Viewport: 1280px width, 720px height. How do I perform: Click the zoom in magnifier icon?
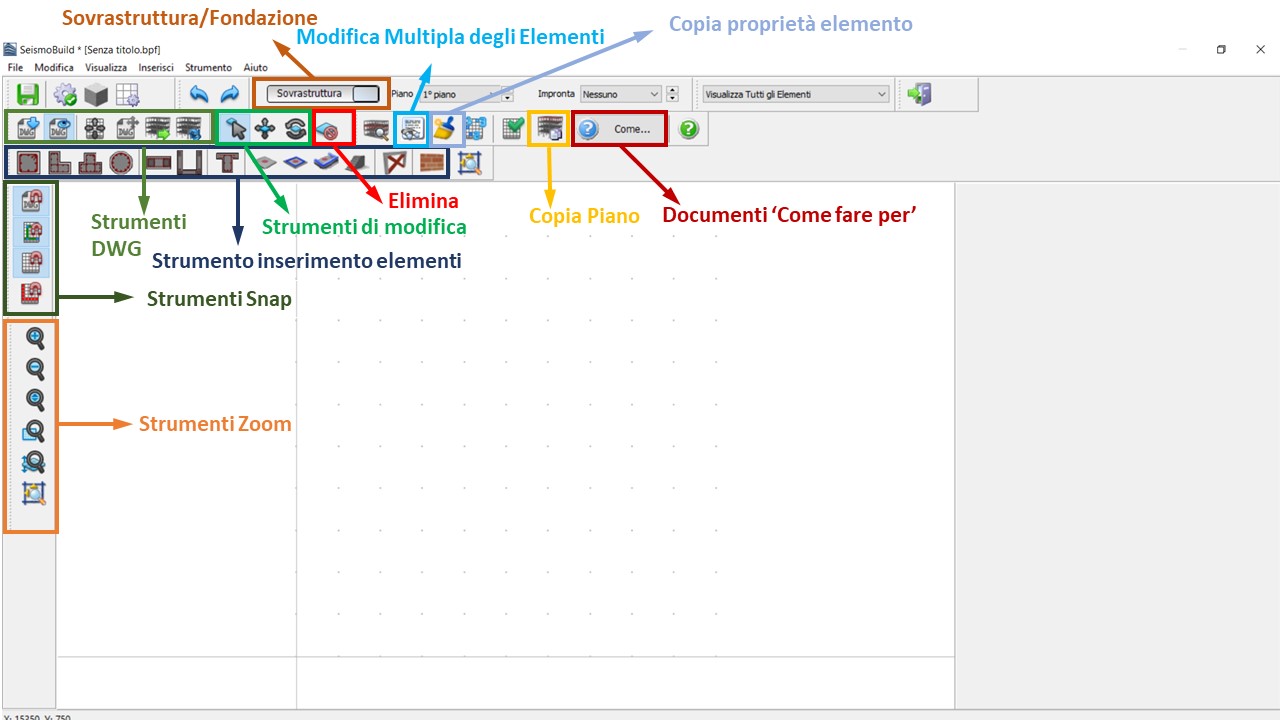(35, 337)
